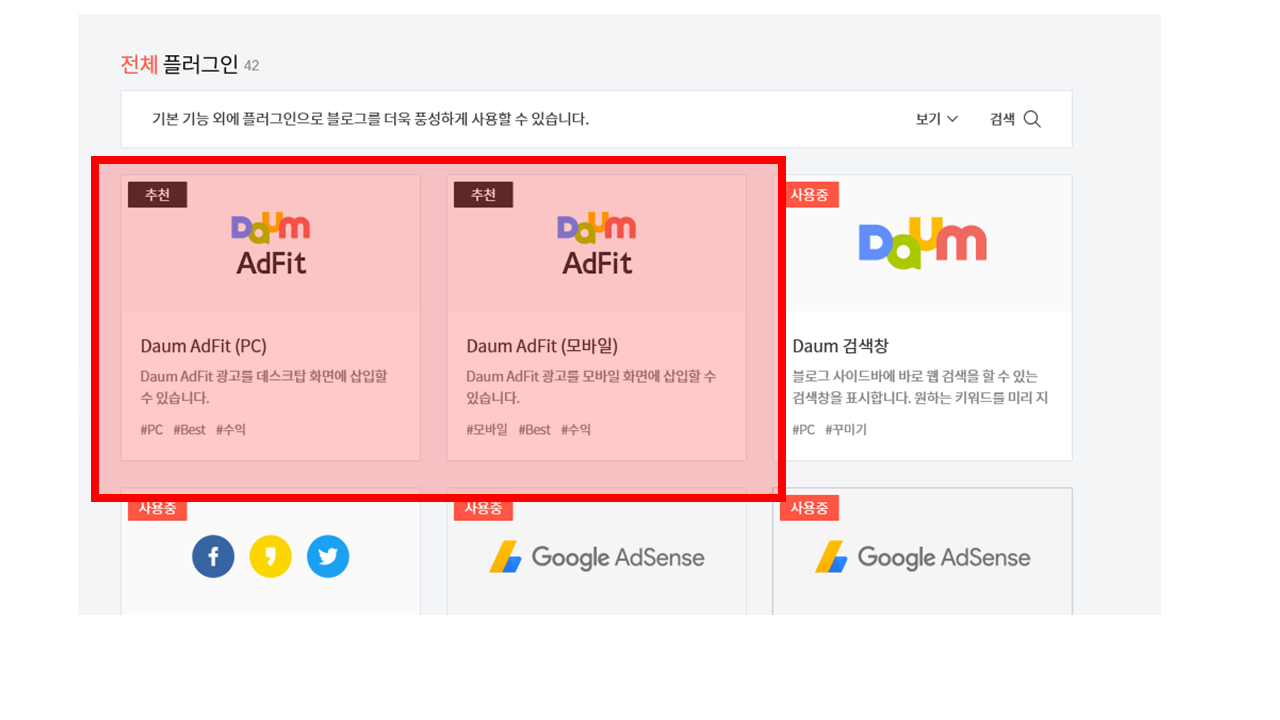Select the #Best tag on Daum AdFit (모바일)
Screen dimensions: 1280x720
534,429
